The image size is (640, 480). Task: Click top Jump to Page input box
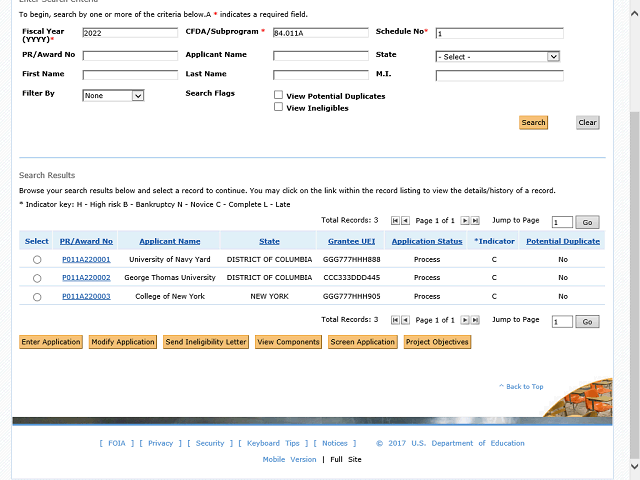pos(562,222)
